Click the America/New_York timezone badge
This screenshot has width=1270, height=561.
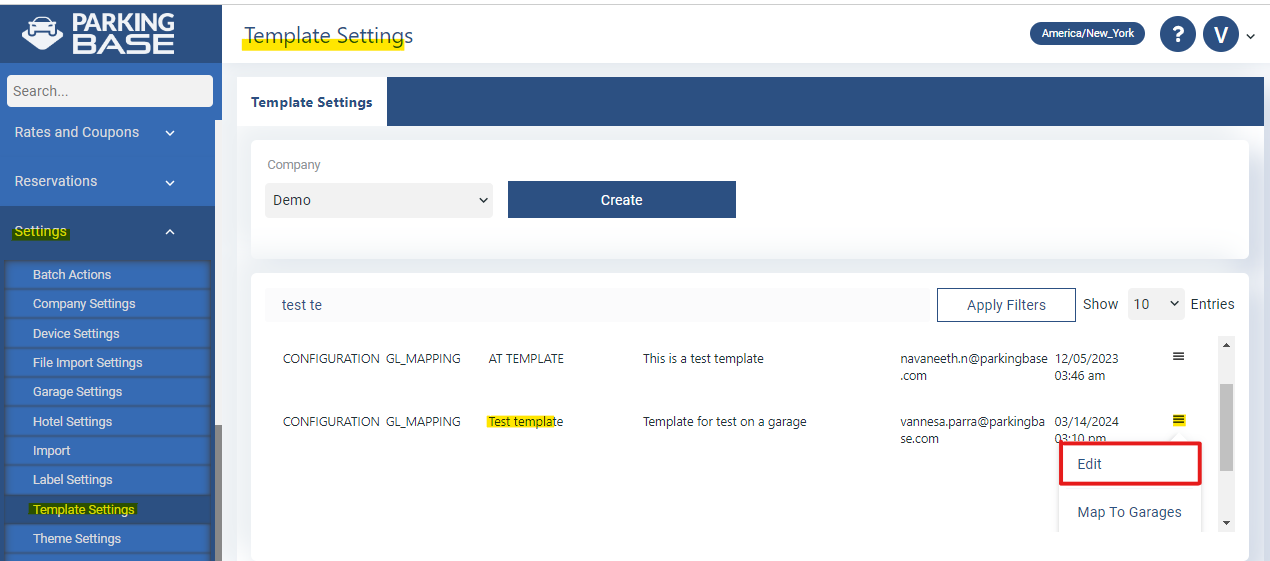(1087, 33)
